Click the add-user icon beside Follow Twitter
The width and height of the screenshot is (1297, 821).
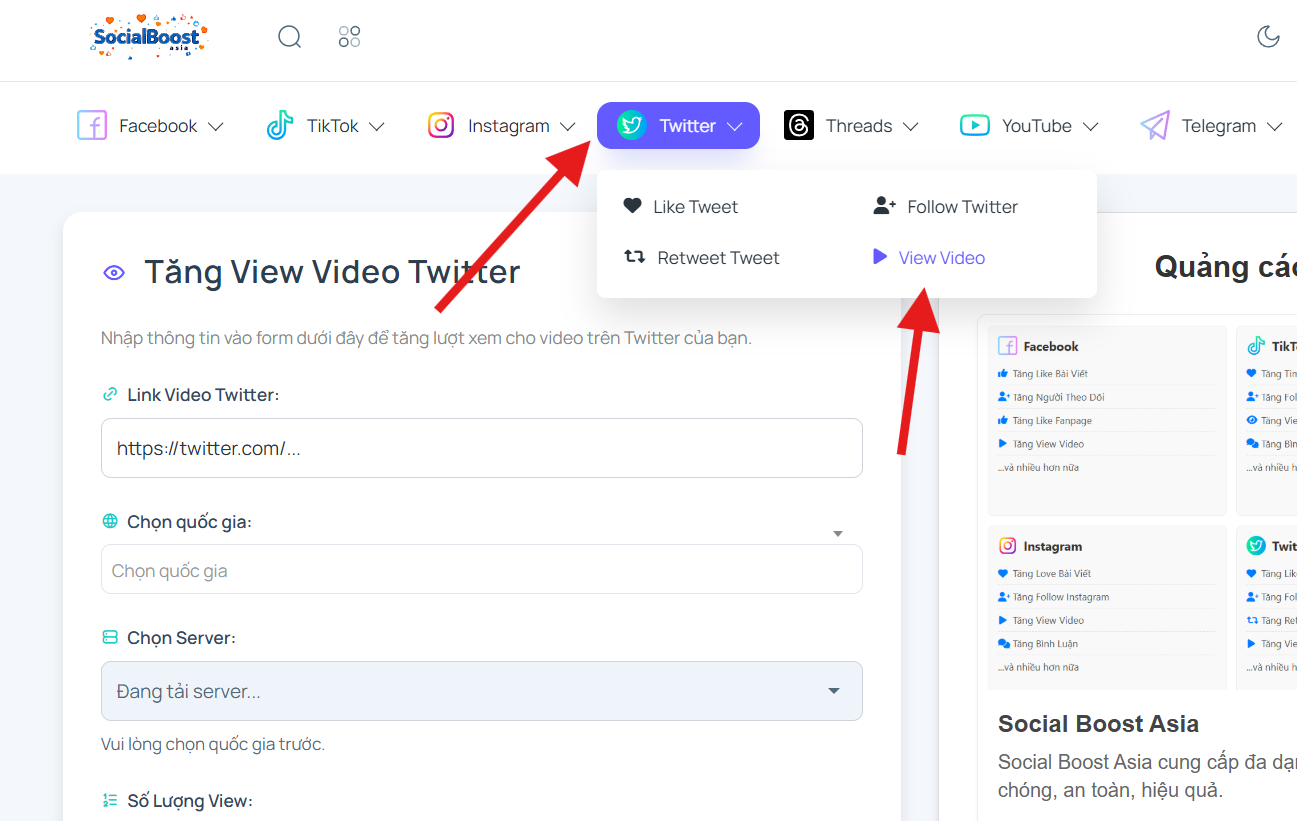click(884, 206)
